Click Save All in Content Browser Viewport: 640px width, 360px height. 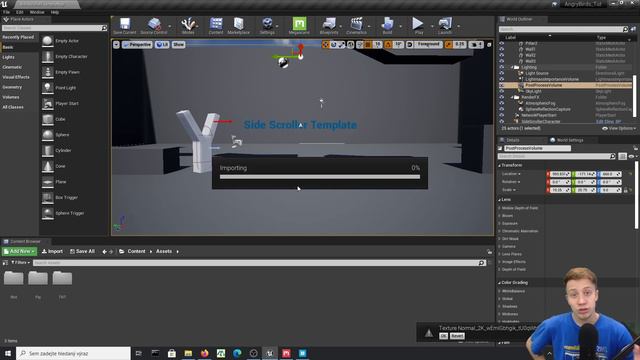click(82, 251)
